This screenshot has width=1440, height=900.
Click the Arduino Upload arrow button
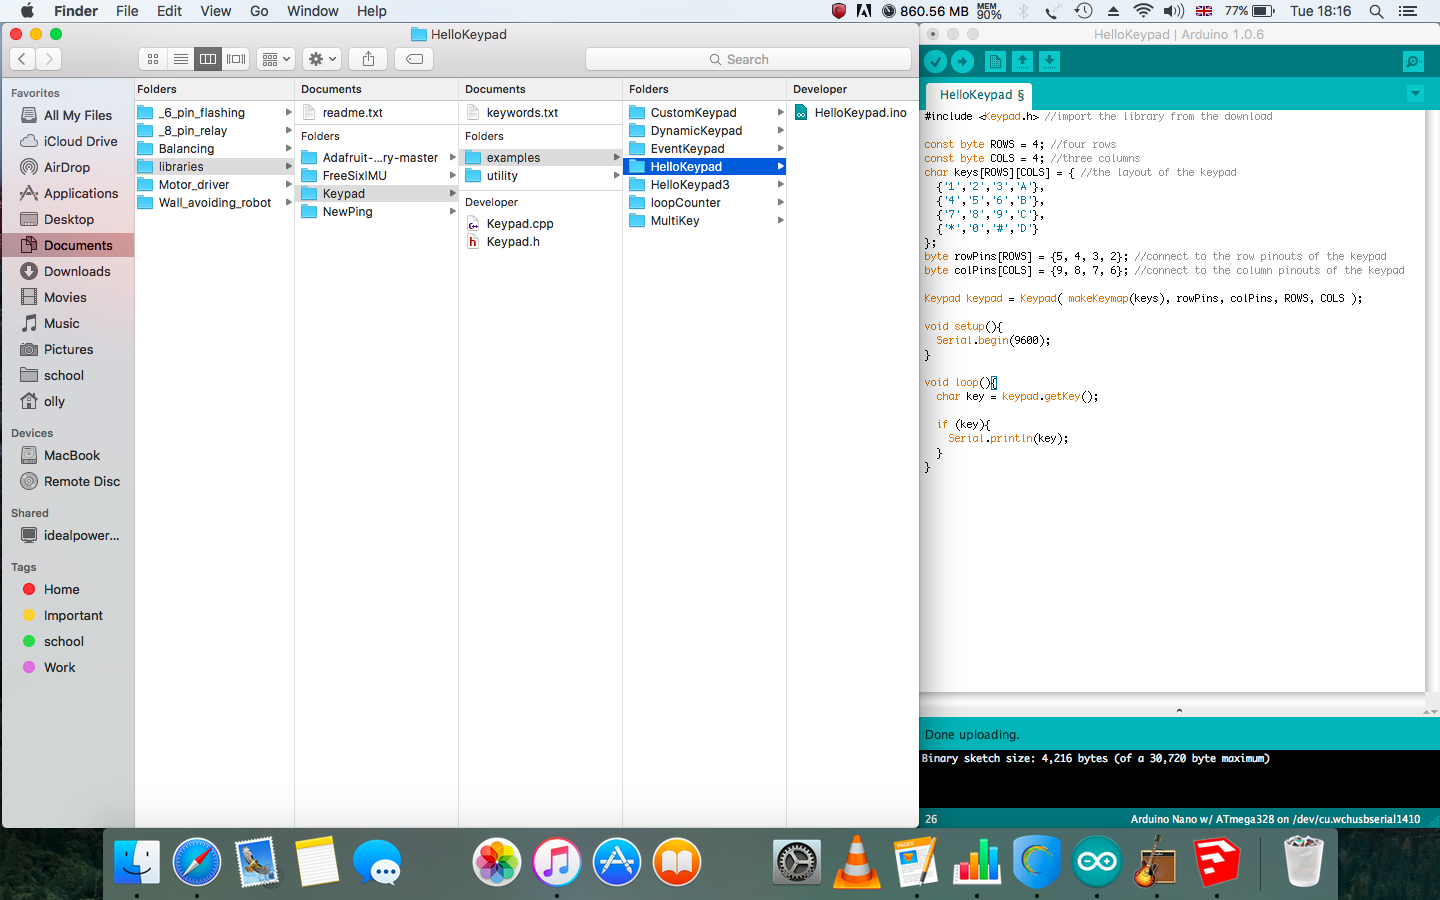coord(962,61)
